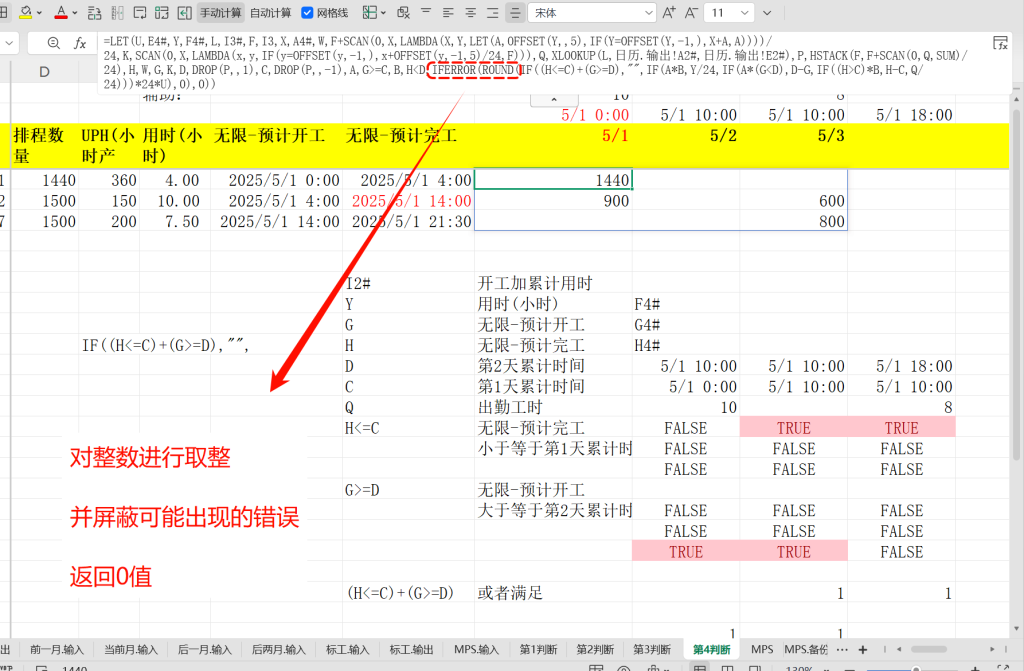Open the 后两月.输入 sheet tab
The image size is (1024, 671).
point(278,649)
